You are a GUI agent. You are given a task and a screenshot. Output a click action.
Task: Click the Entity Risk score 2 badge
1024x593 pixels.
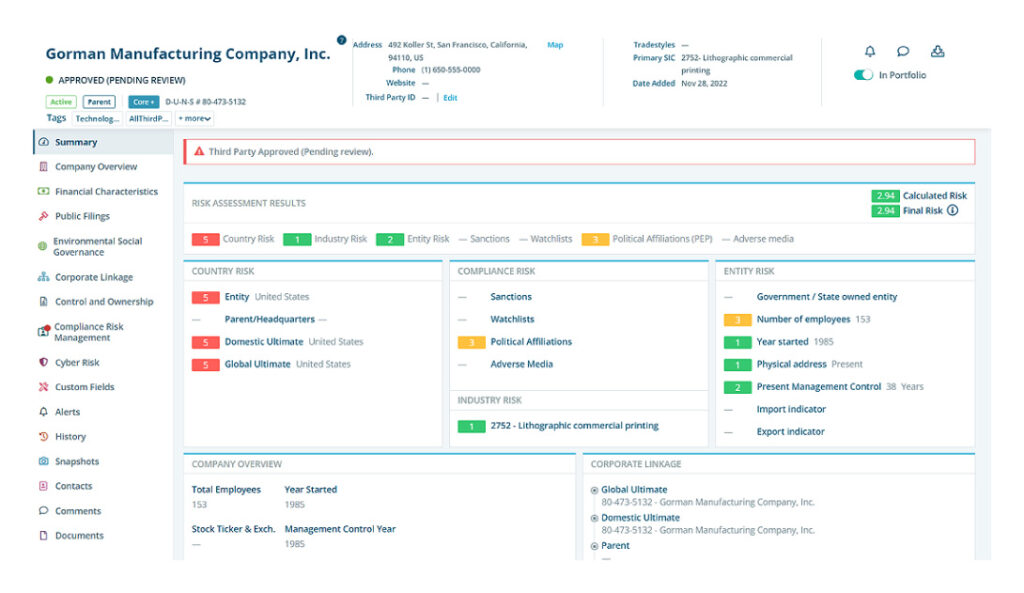390,240
